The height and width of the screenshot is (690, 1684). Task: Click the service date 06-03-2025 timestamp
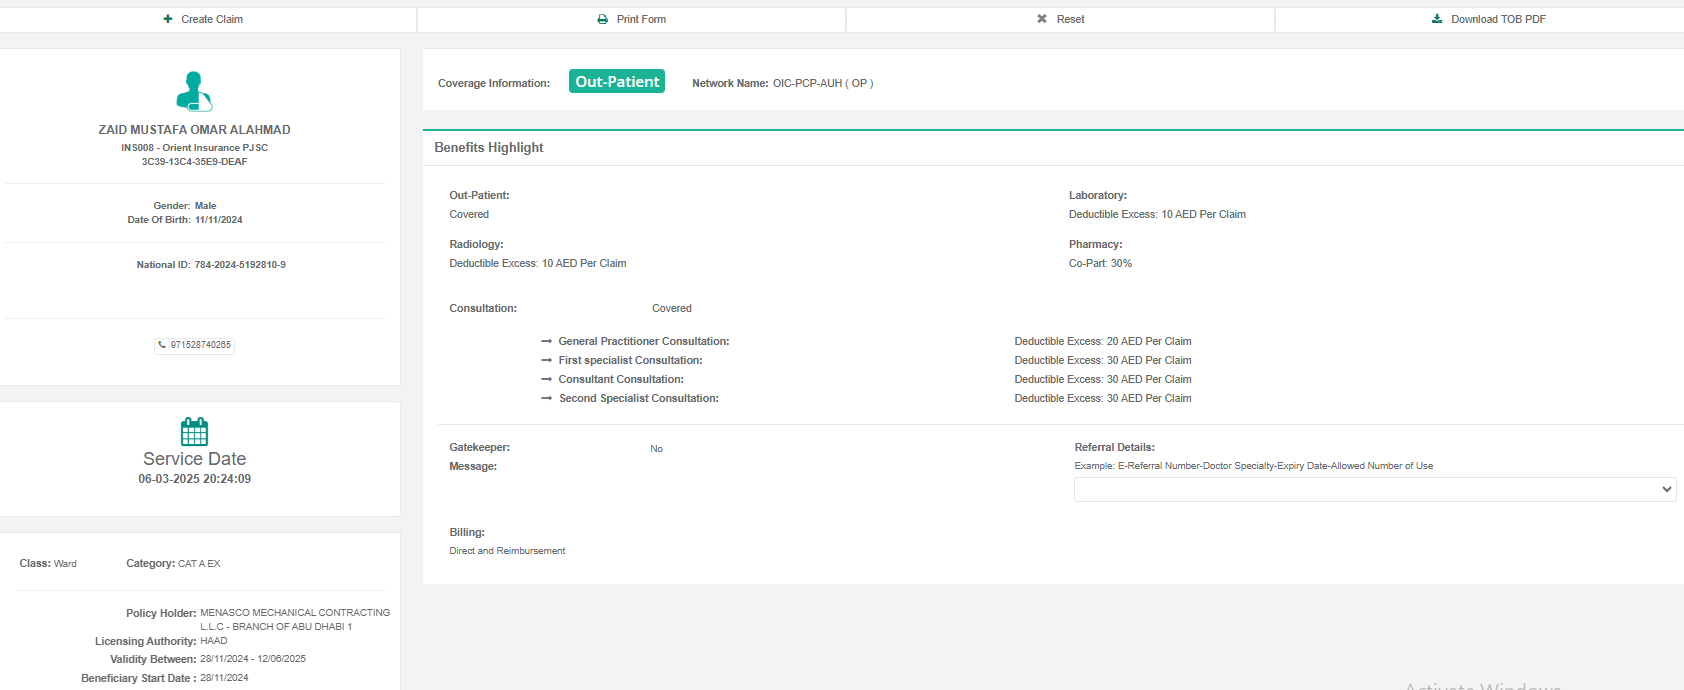194,479
